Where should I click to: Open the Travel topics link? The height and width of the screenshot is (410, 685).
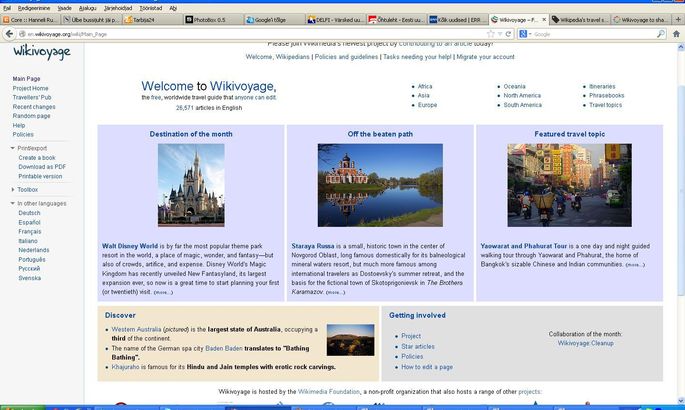(605, 105)
